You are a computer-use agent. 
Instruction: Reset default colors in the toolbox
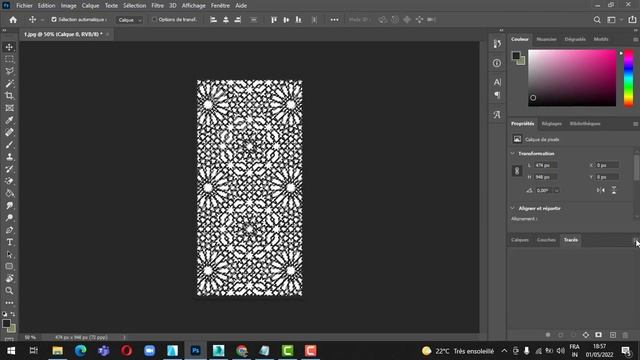tap(4, 314)
